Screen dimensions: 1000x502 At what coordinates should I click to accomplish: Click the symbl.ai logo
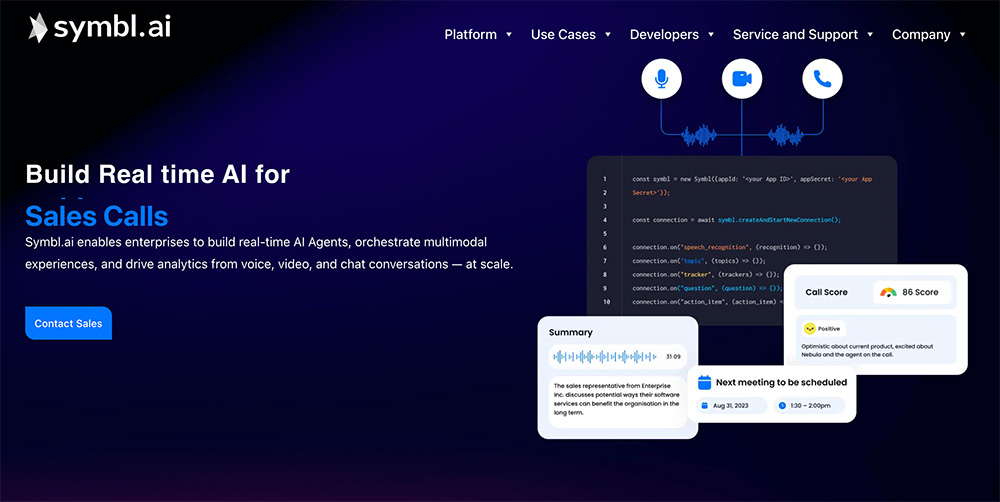(x=99, y=28)
